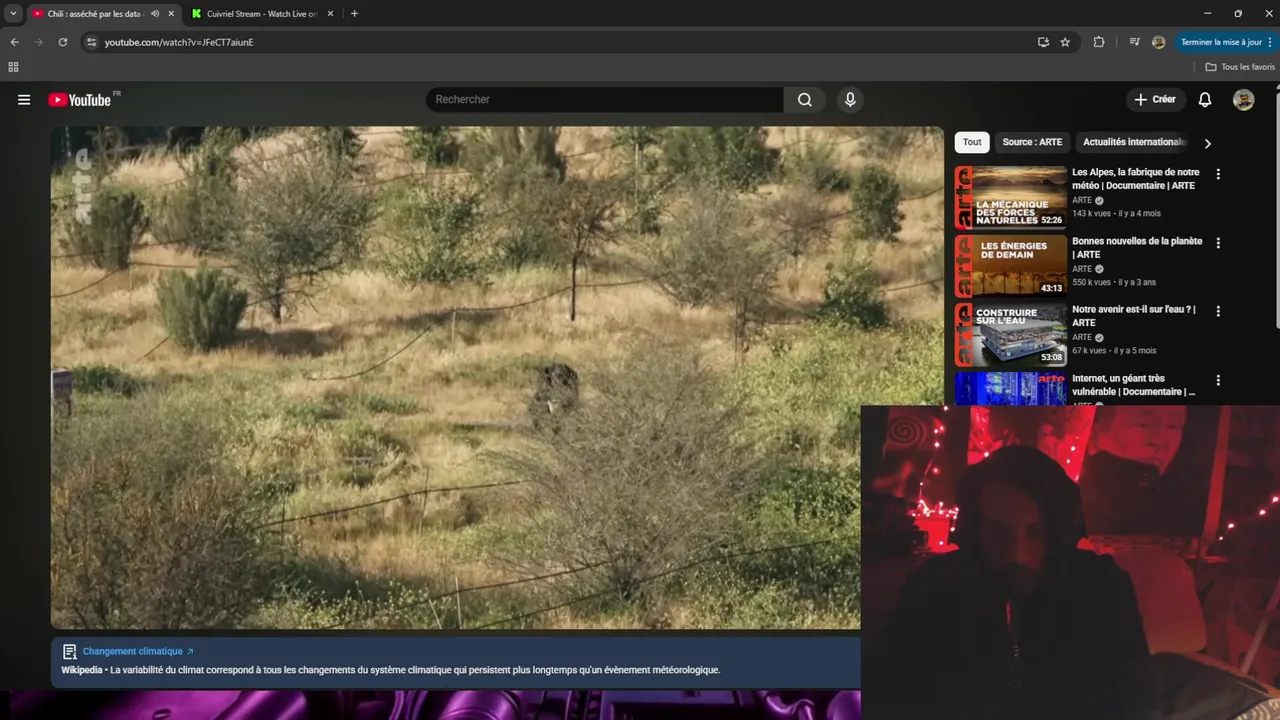Viewport: 1280px width, 720px height.
Task: Click ARTE channel under Bonnes nouvelles
Action: point(1082,269)
